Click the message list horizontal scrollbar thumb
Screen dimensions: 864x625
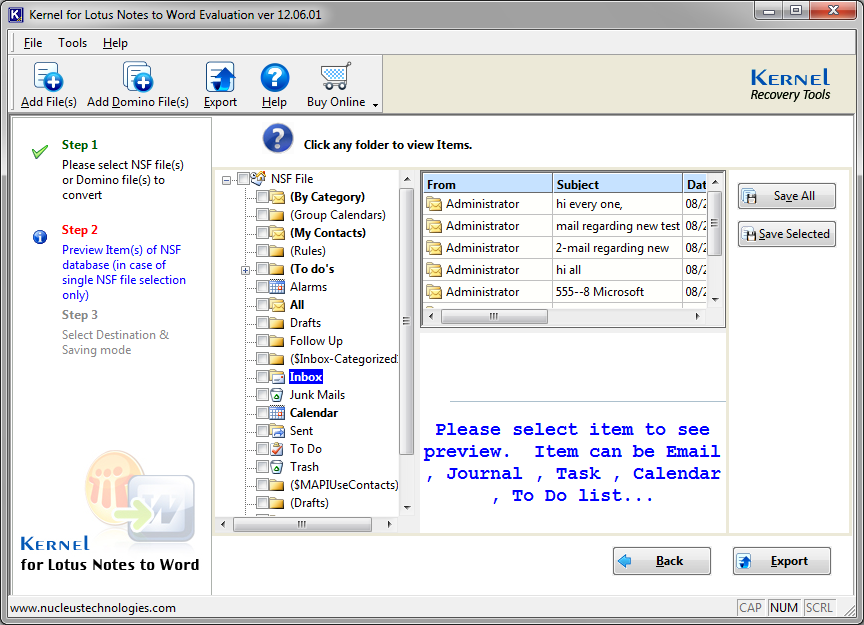[494, 316]
